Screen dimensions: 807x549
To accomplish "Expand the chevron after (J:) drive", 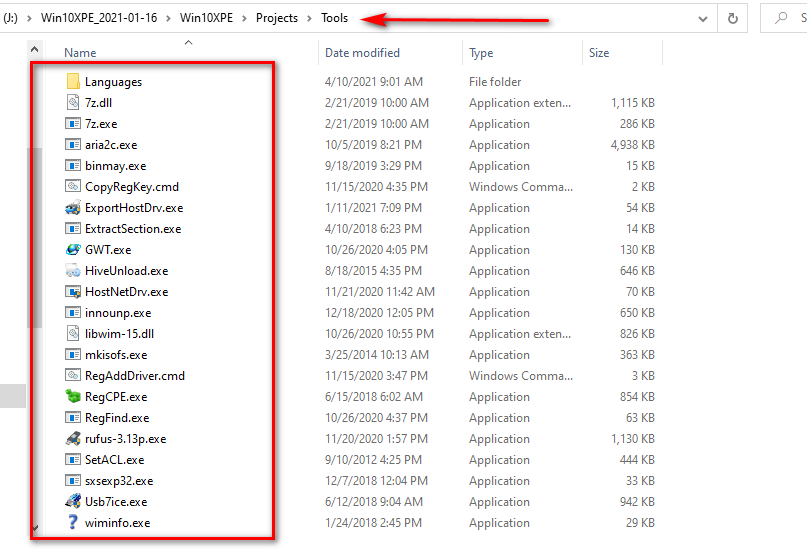I will point(29,19).
